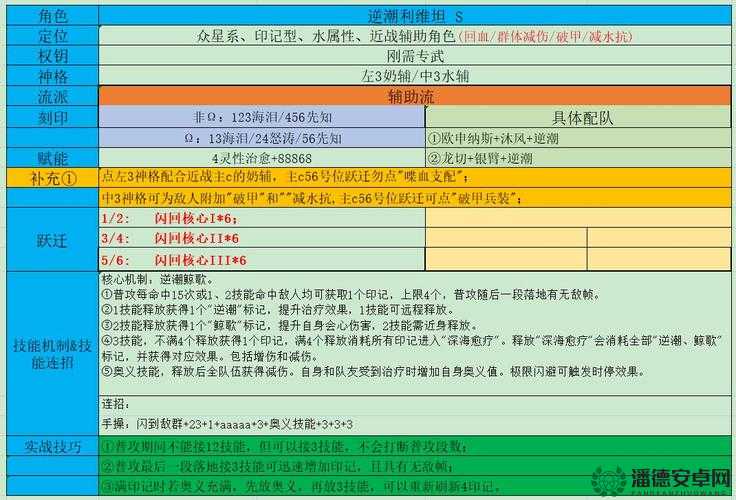The width and height of the screenshot is (736, 500).
Task: Select the '4灵性治愈+88868' cell
Action: 262,158
